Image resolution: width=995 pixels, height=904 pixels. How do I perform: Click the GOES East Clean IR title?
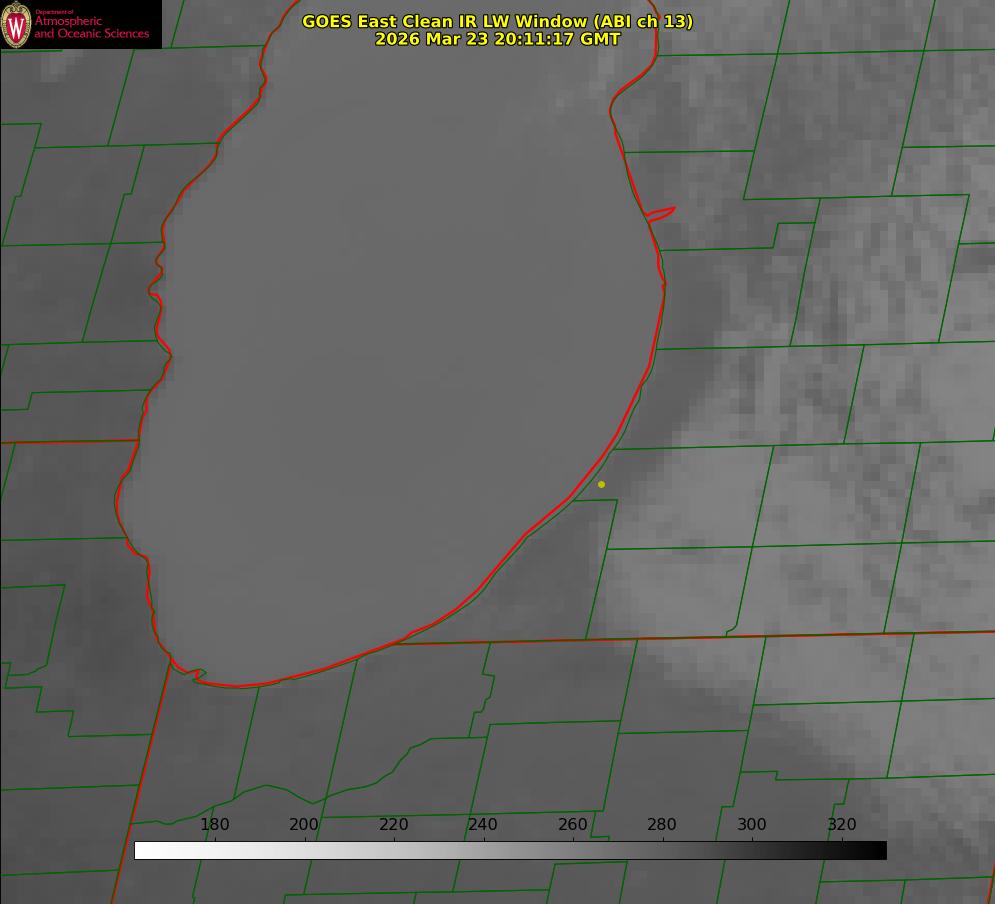point(497,21)
